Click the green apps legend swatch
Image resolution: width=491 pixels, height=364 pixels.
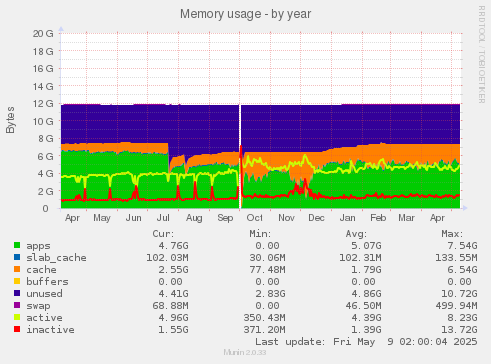pos(17,245)
